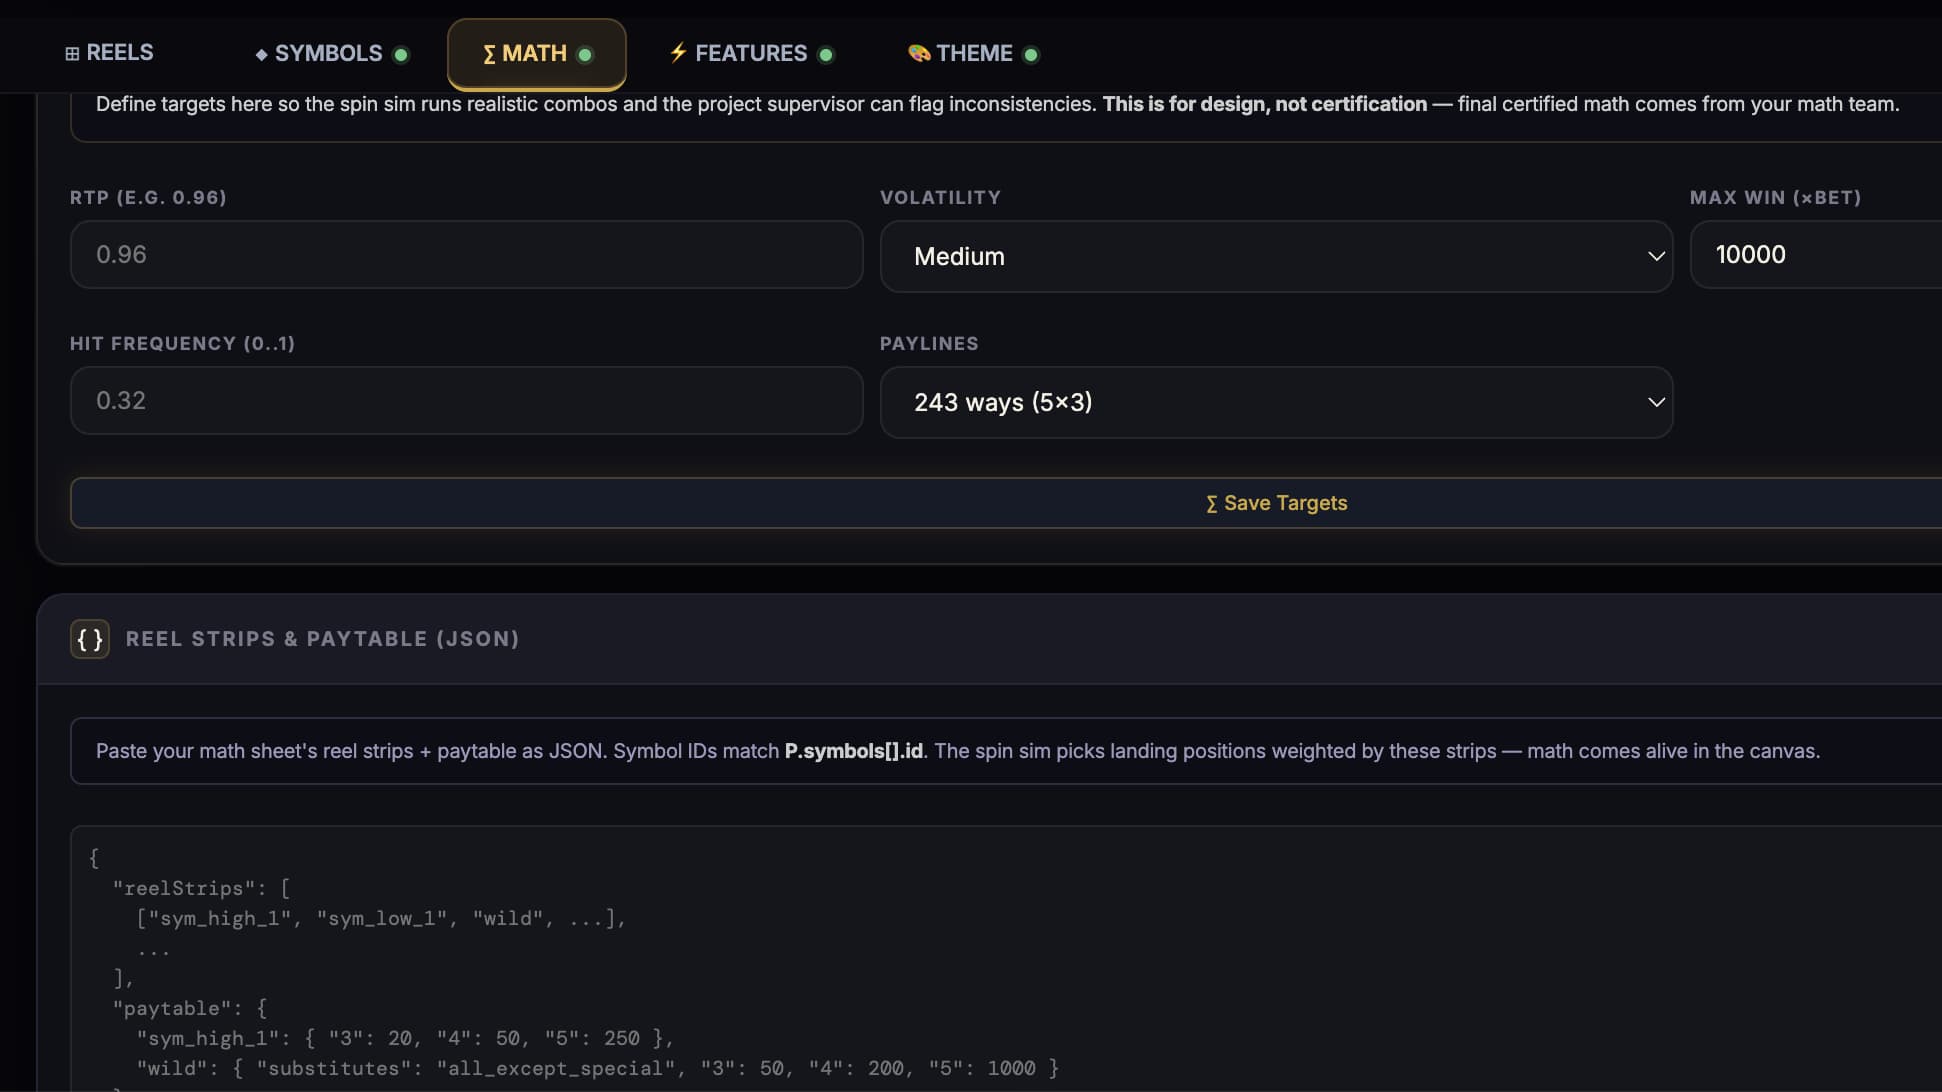Click the VOLATILITY label

coord(940,197)
